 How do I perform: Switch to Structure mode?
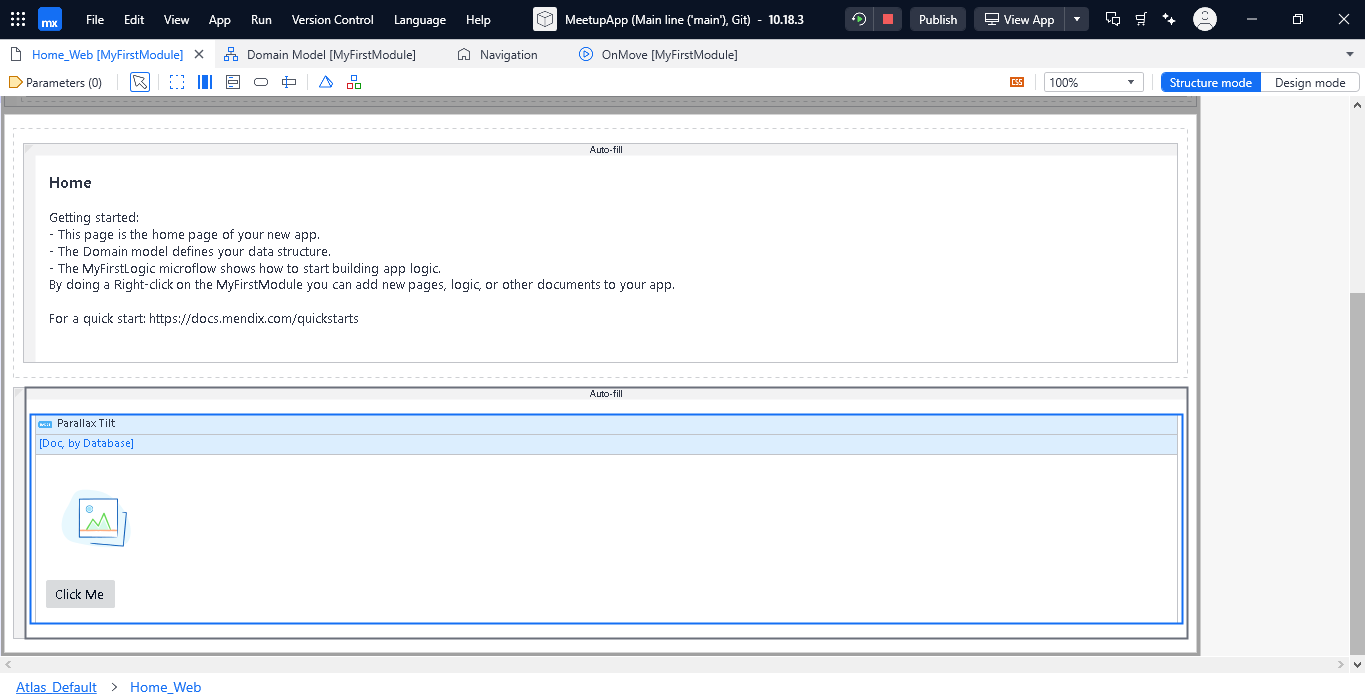point(1210,82)
